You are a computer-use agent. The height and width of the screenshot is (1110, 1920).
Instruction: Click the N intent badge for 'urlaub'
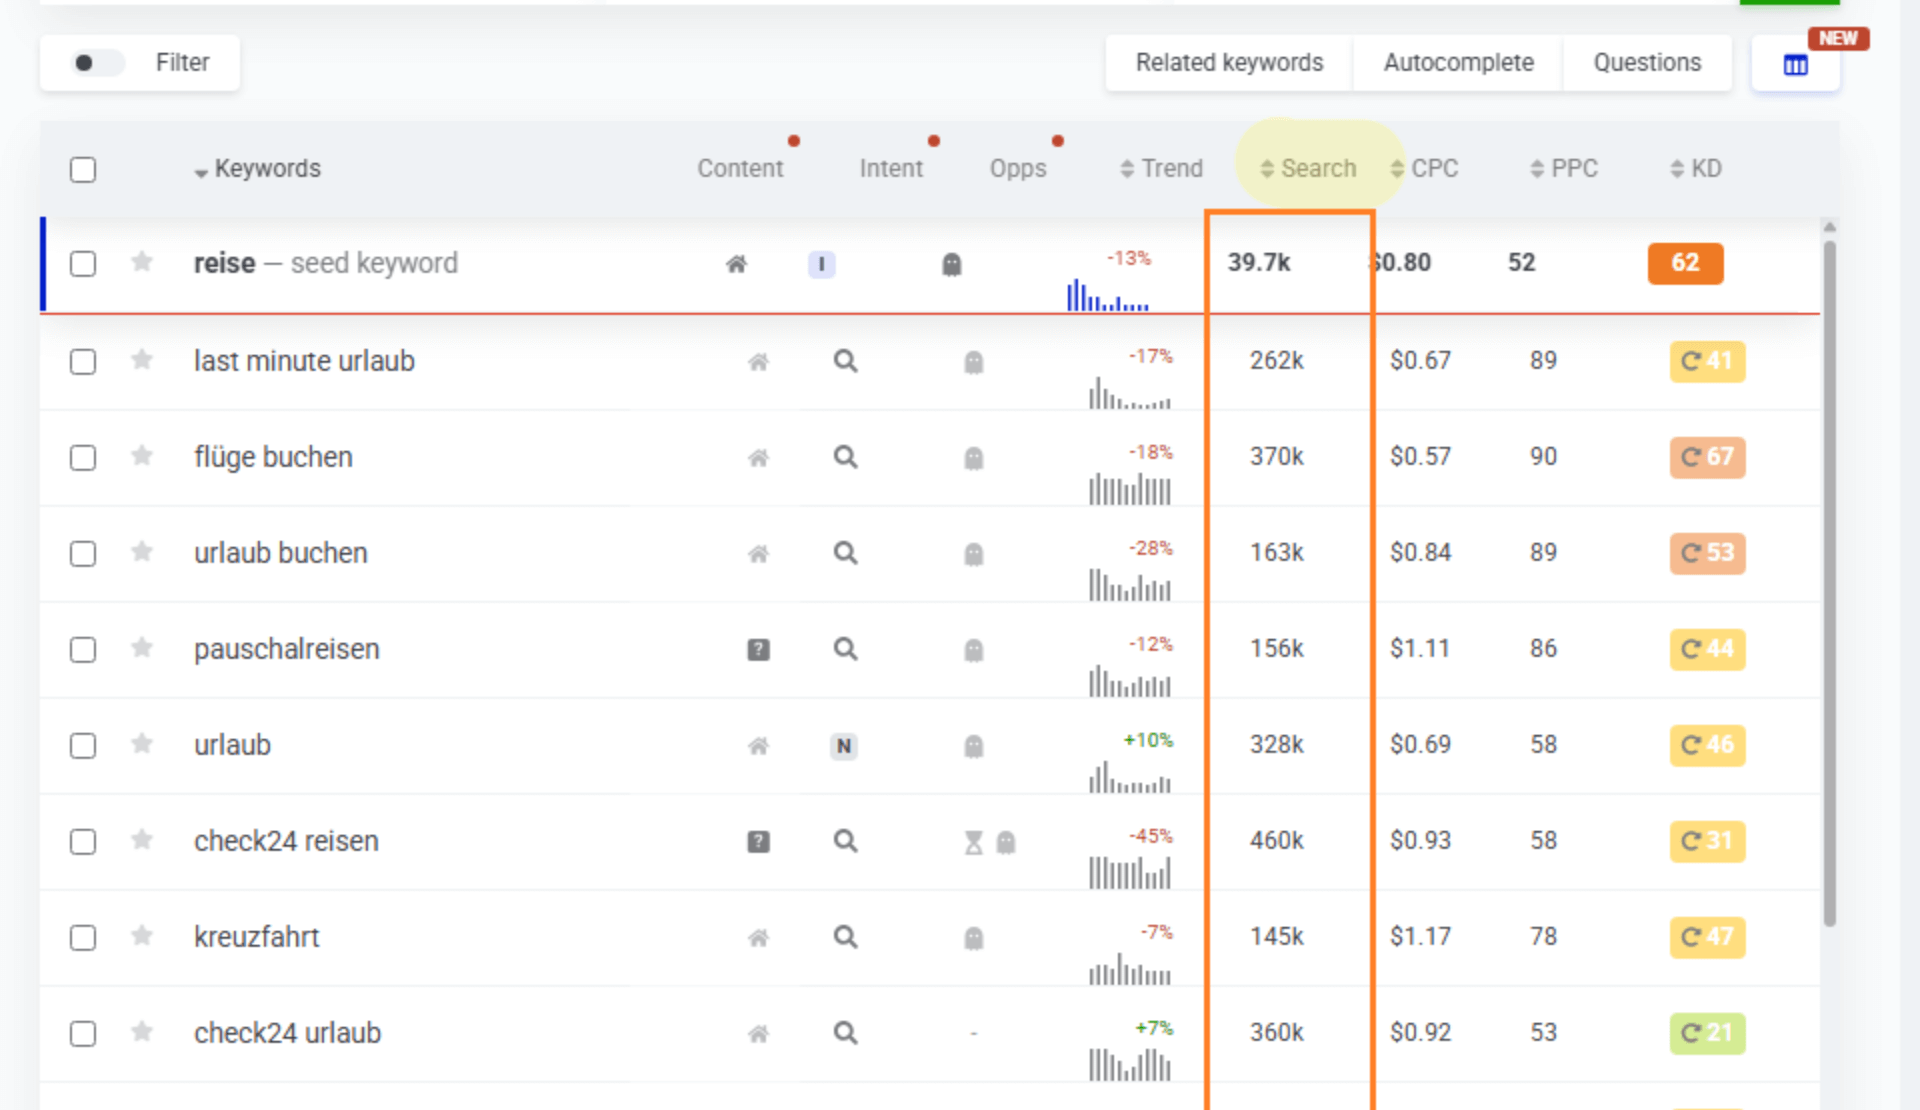(843, 746)
